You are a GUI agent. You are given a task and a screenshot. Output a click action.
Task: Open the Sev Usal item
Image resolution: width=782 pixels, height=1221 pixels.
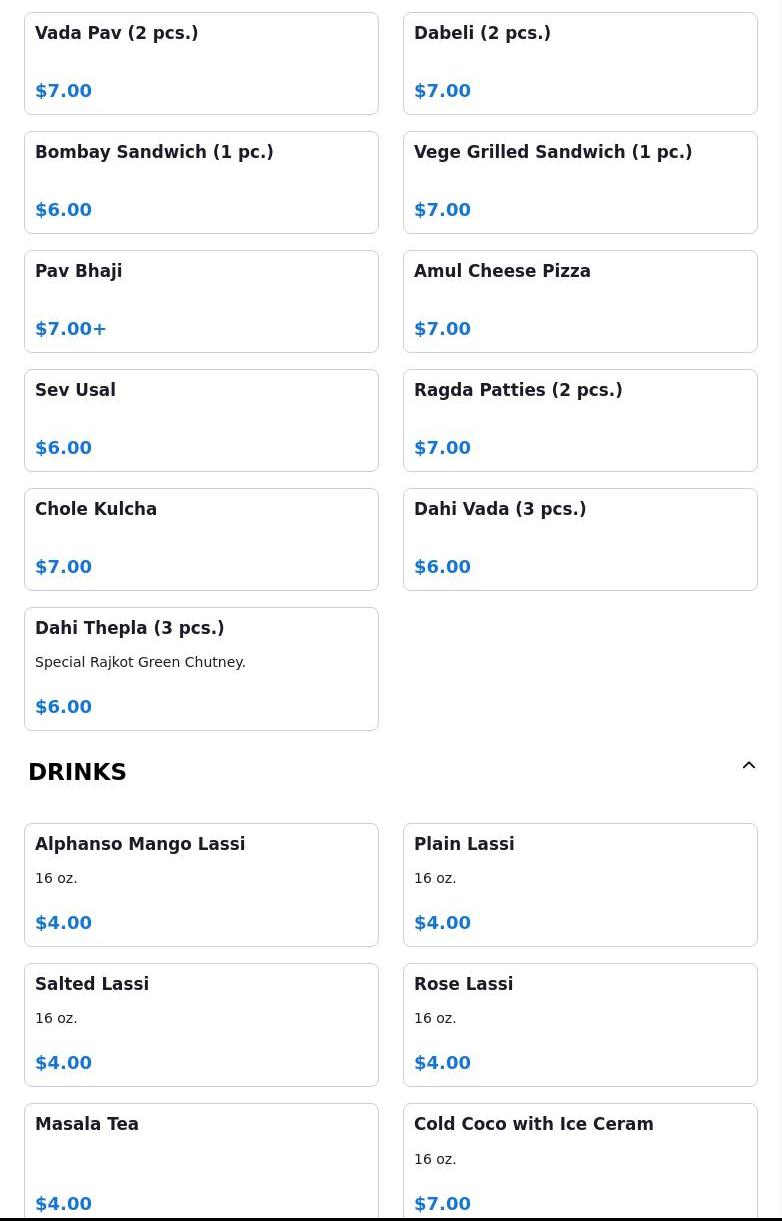pyautogui.click(x=201, y=420)
